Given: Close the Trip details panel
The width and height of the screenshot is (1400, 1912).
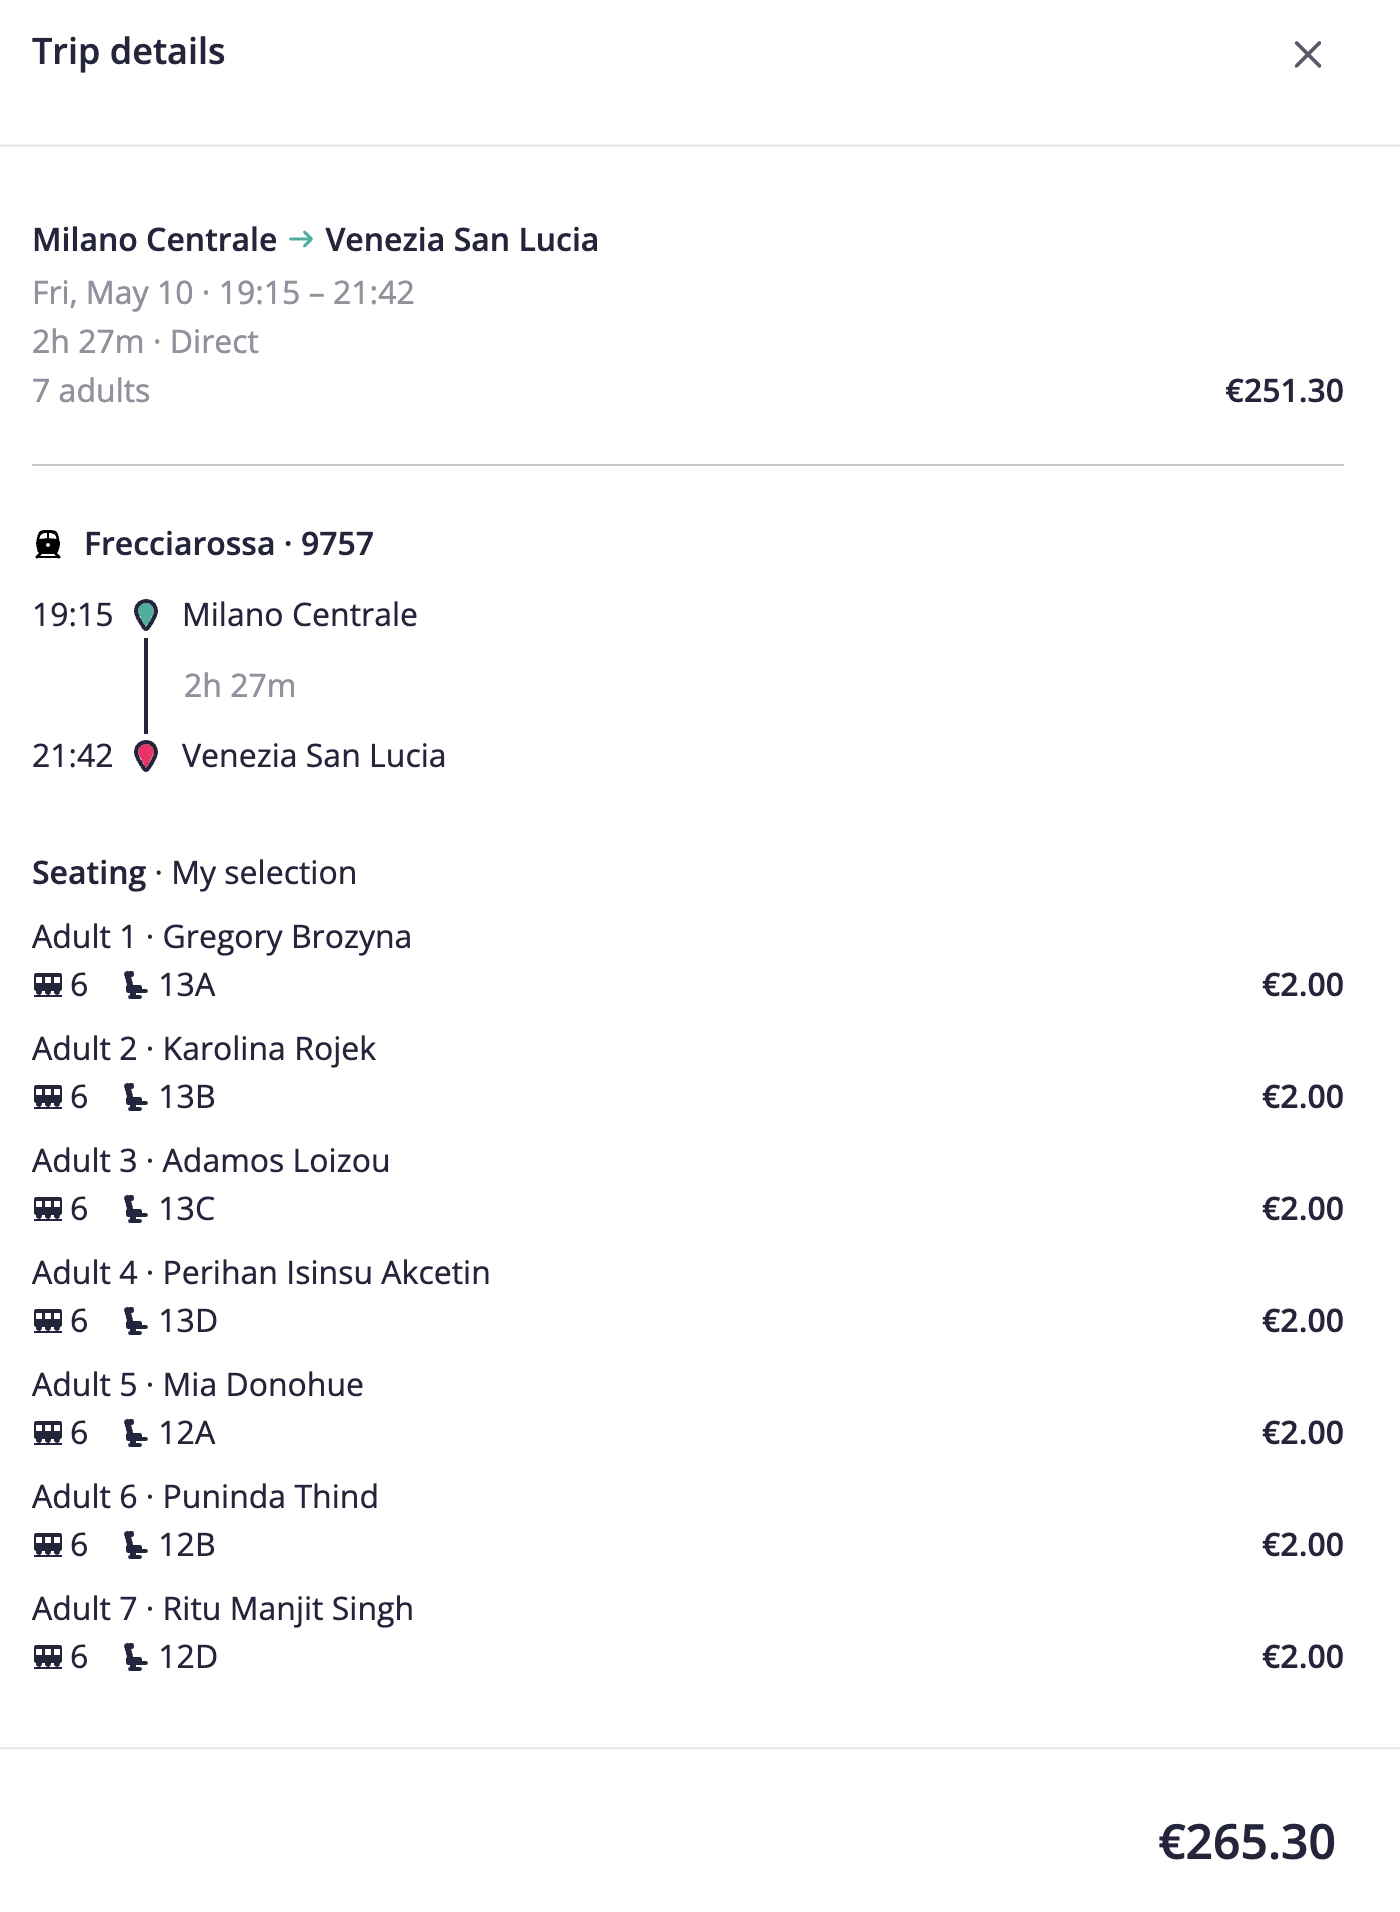Looking at the screenshot, I should tap(1307, 54).
